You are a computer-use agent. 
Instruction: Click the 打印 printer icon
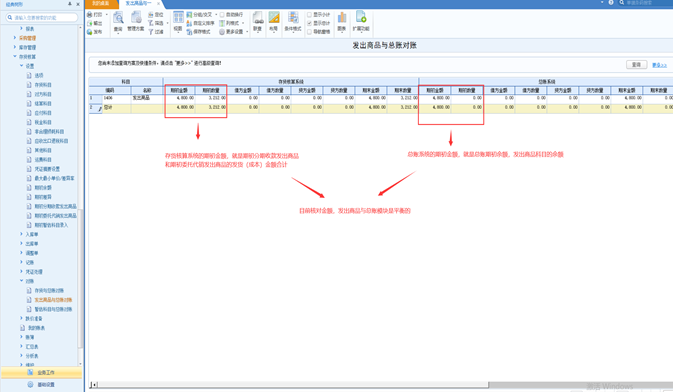[x=89, y=15]
